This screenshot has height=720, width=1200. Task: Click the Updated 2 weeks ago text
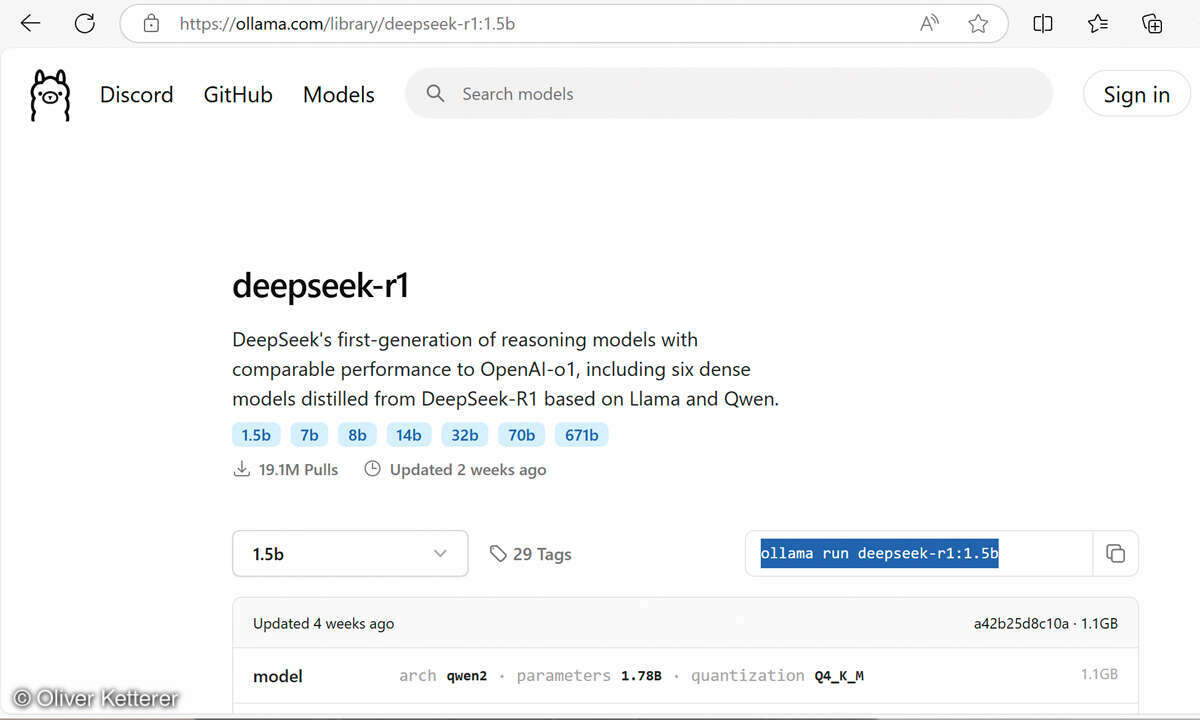tap(468, 469)
